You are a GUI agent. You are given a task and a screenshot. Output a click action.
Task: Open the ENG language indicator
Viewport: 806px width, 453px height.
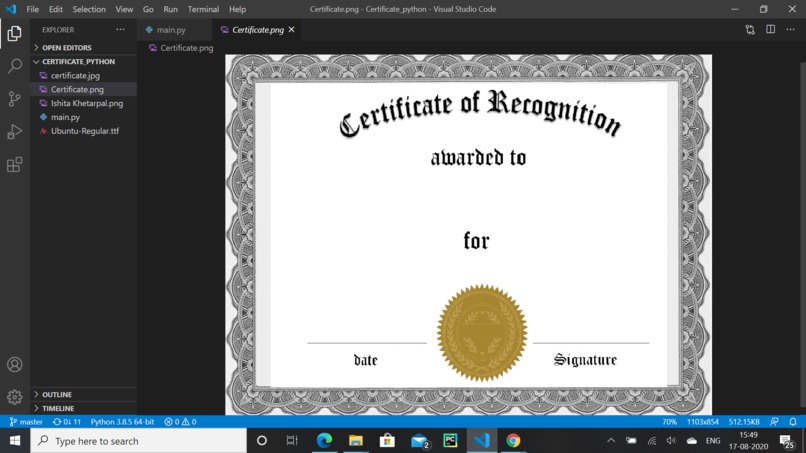click(713, 441)
